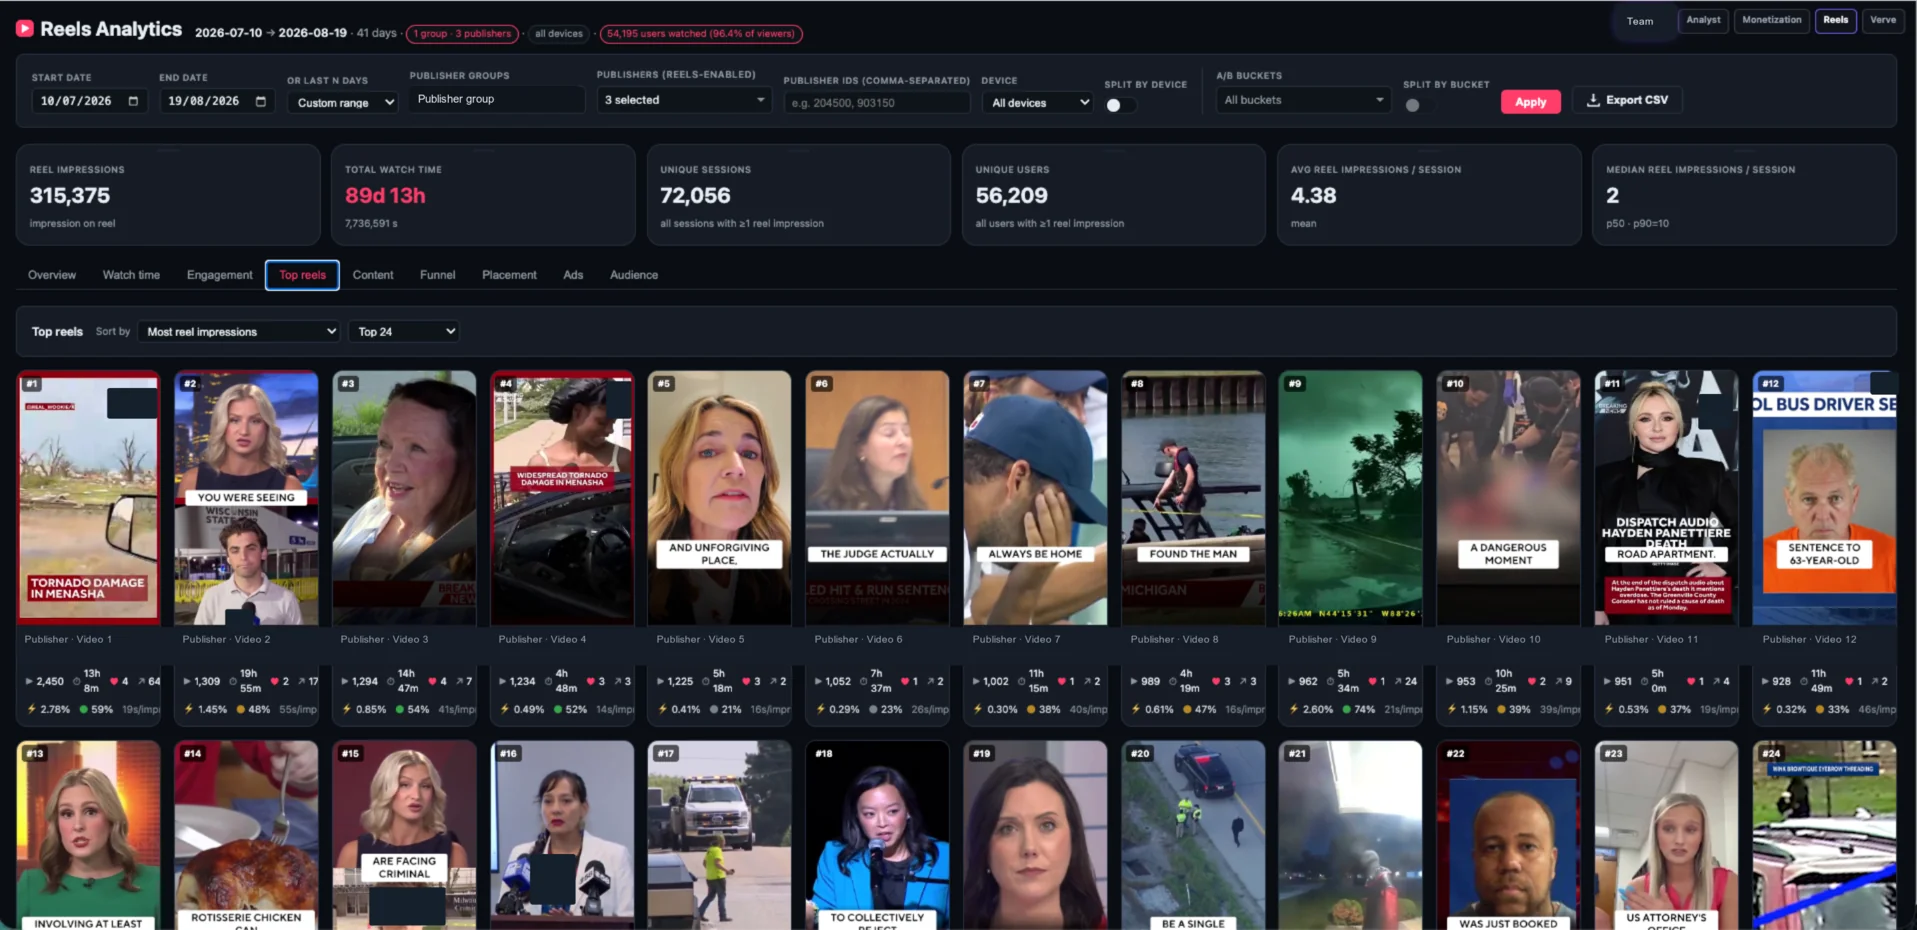Image resolution: width=1917 pixels, height=930 pixels.
Task: Click the share arrow icon on Video 2
Action: [301, 681]
